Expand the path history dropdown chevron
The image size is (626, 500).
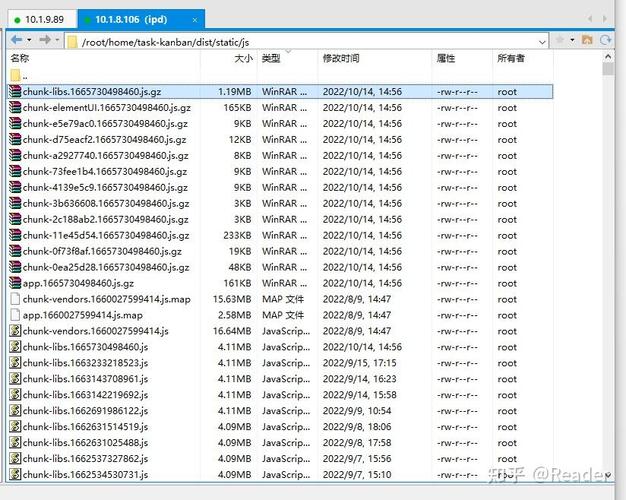pyautogui.click(x=542, y=42)
